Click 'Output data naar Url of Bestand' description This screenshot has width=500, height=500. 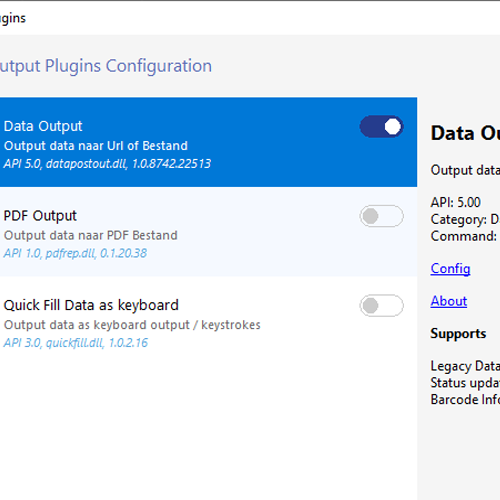(96, 146)
